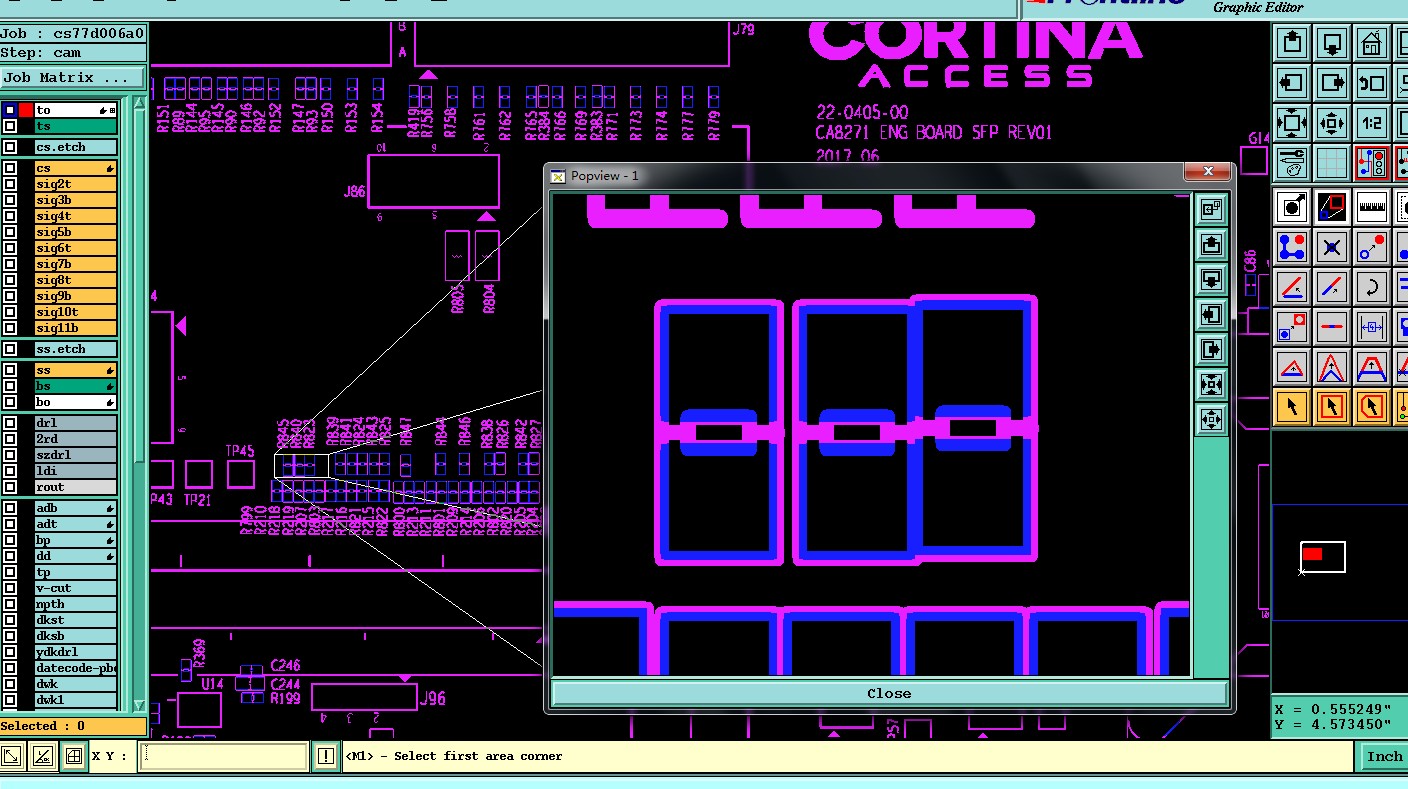Screen dimensions: 1408x789
Task: Click layer list scrollbar down arrow
Action: coord(139,705)
